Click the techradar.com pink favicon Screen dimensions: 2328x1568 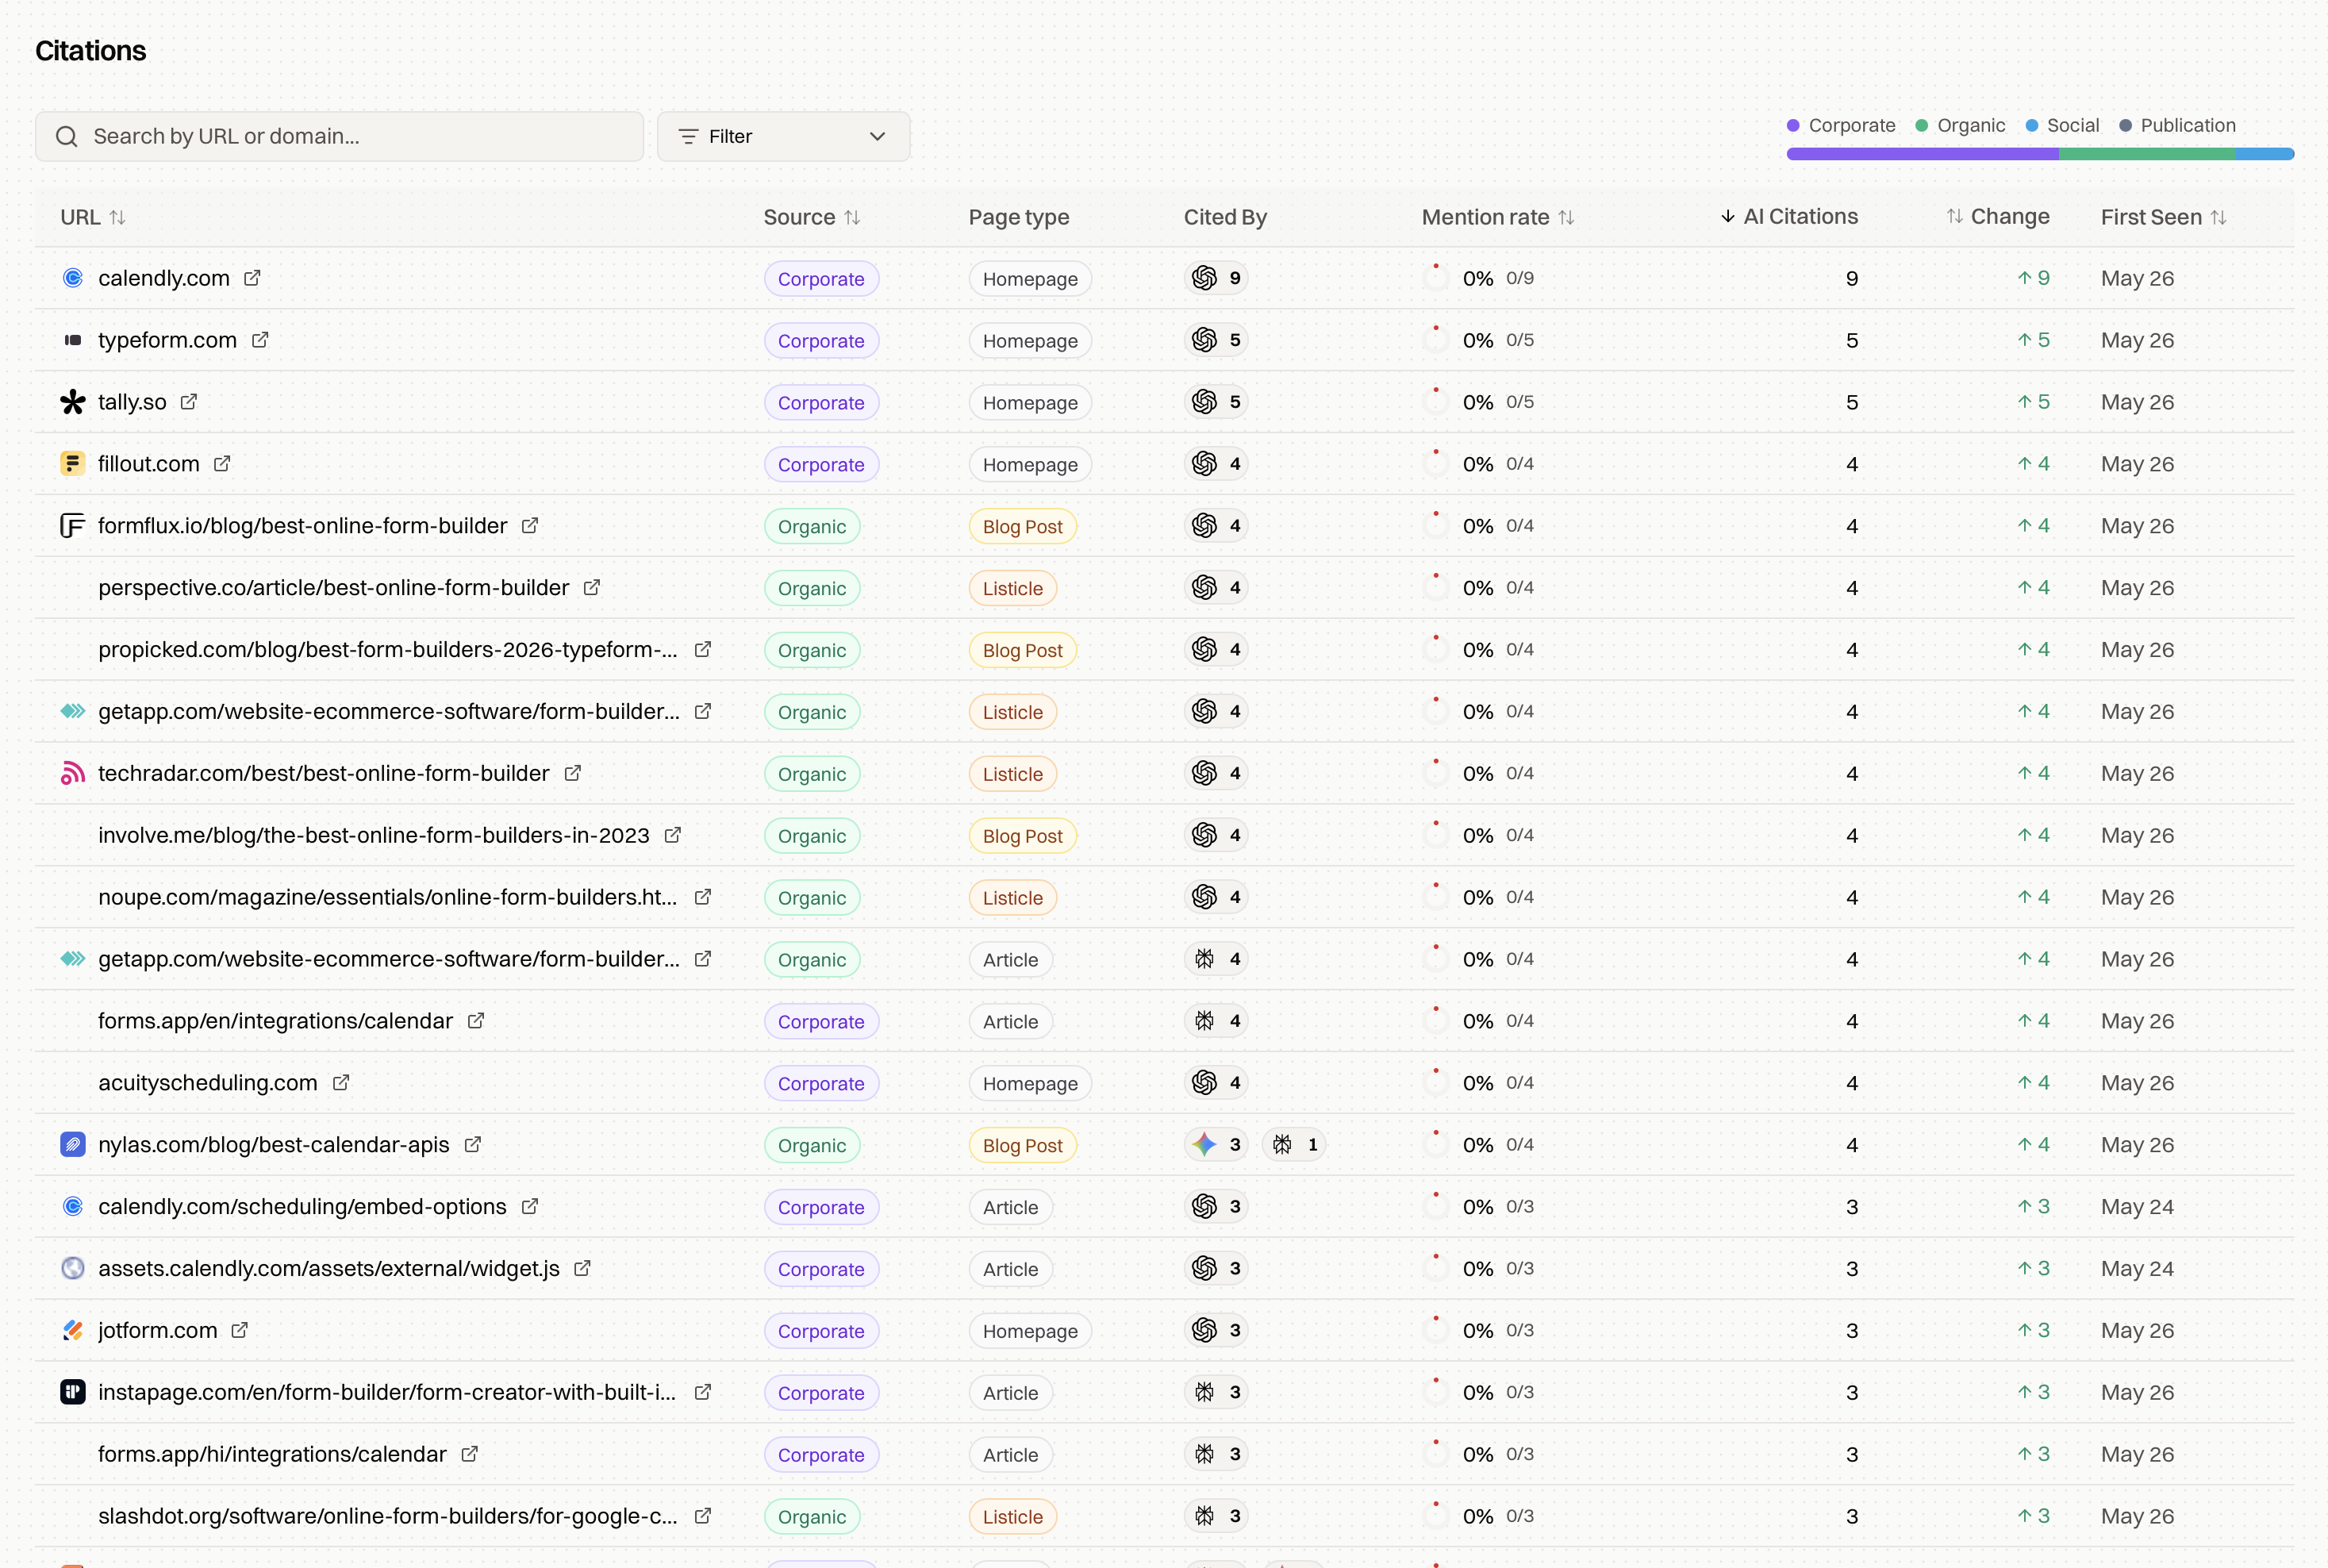pyautogui.click(x=73, y=774)
